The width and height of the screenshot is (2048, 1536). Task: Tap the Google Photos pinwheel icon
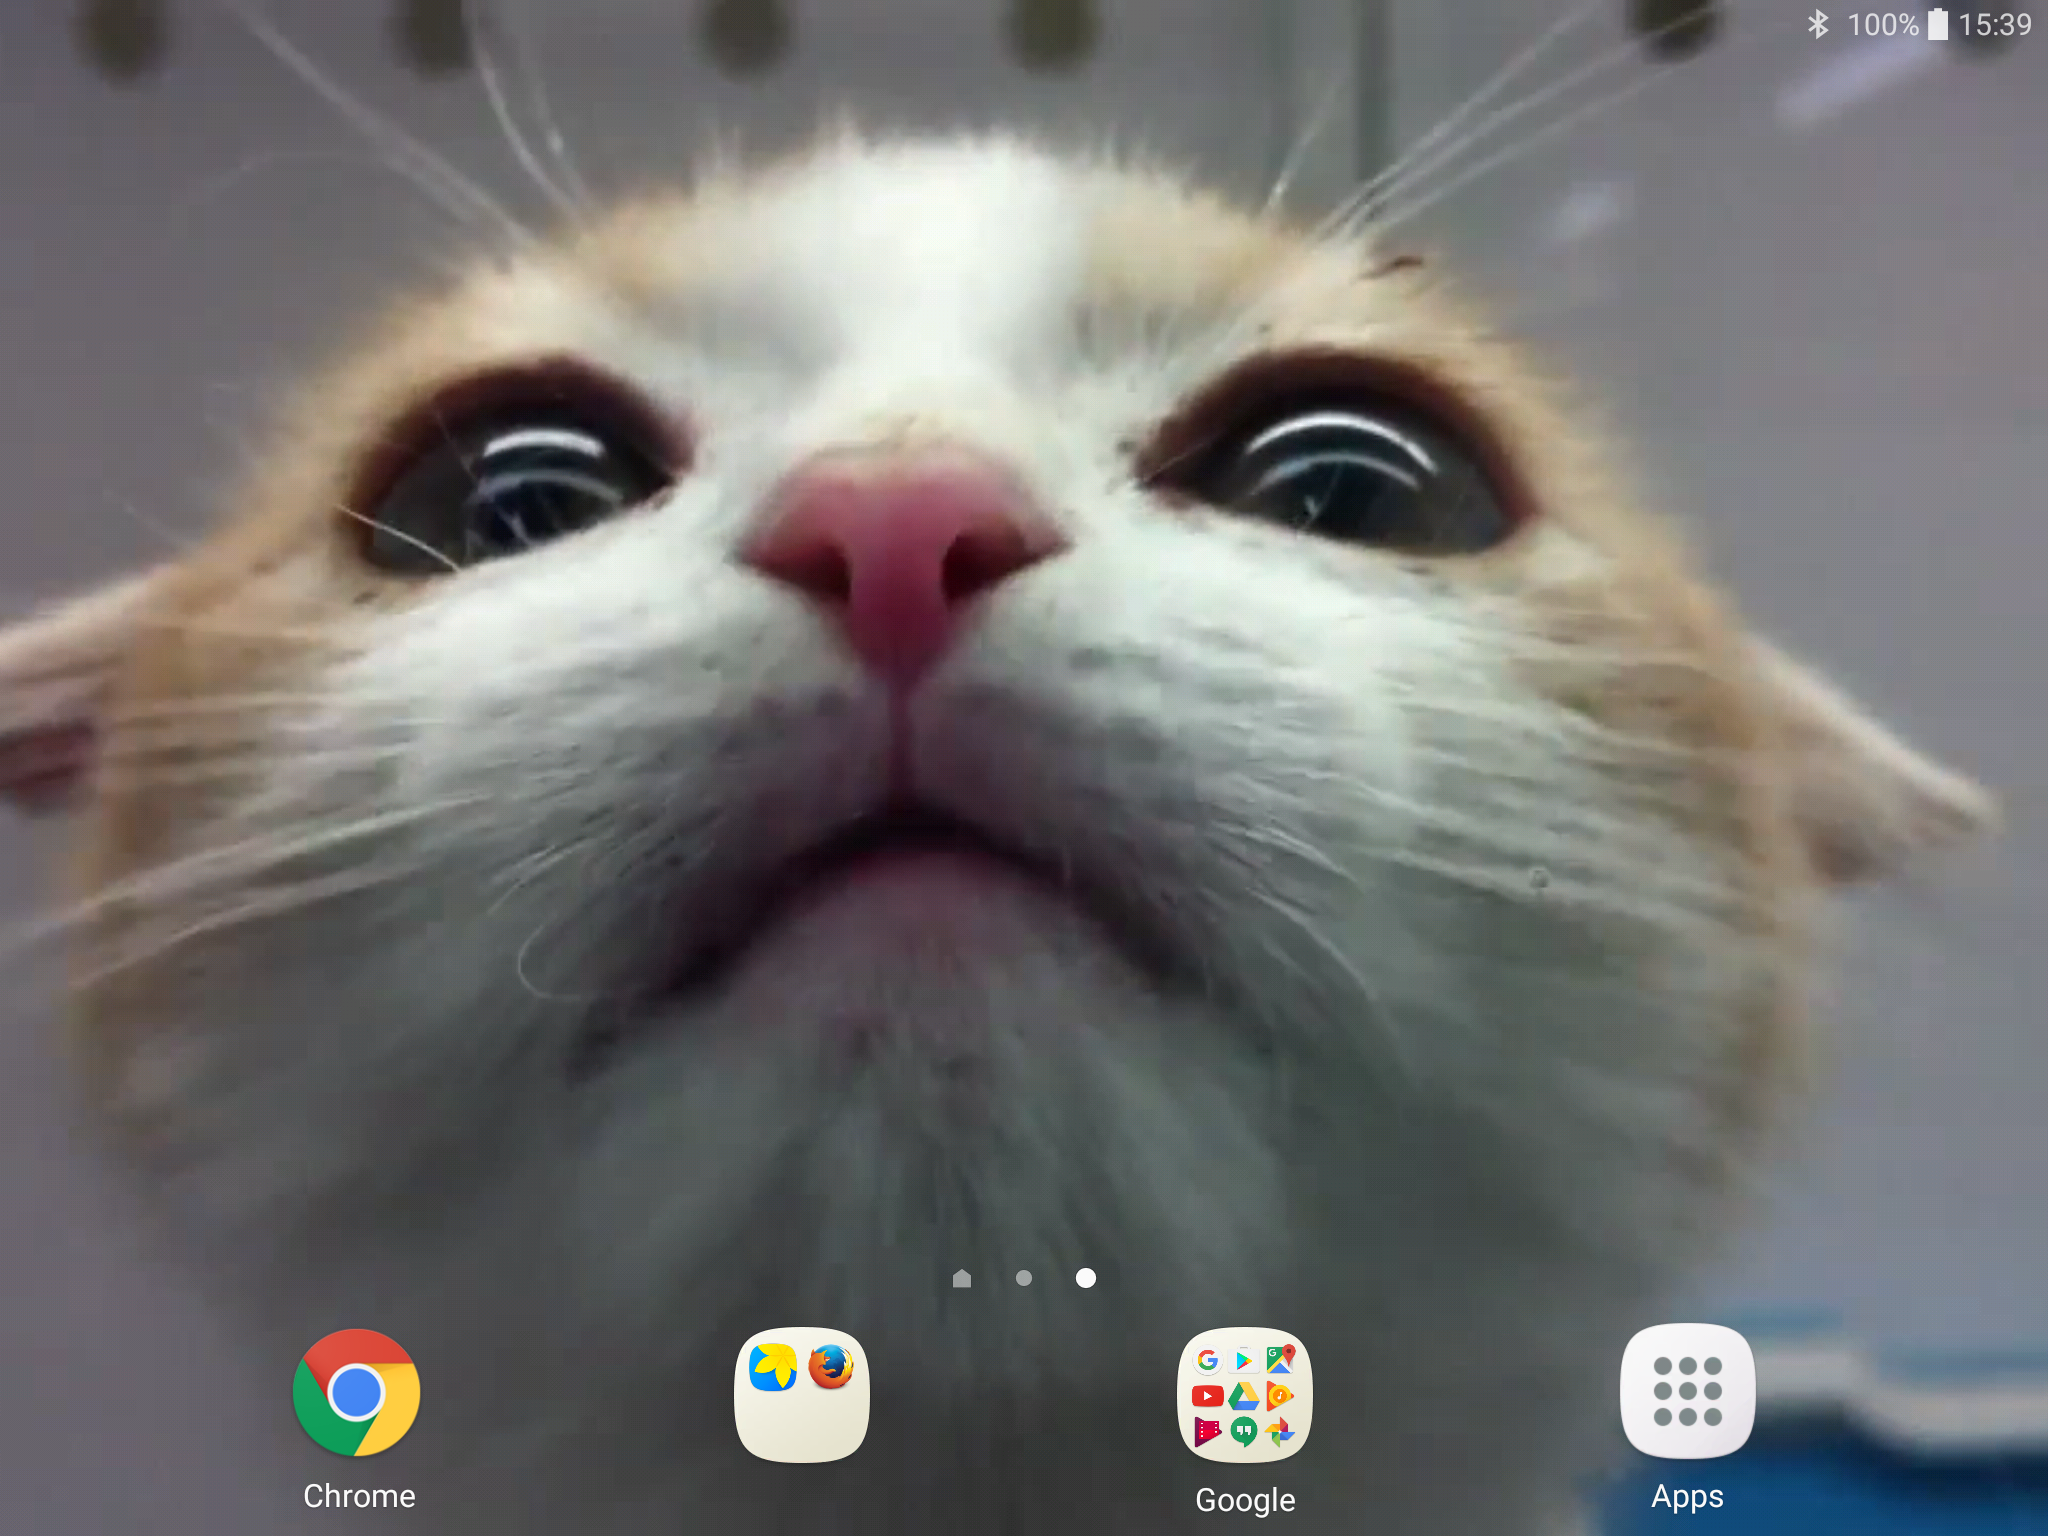pyautogui.click(x=1280, y=1432)
